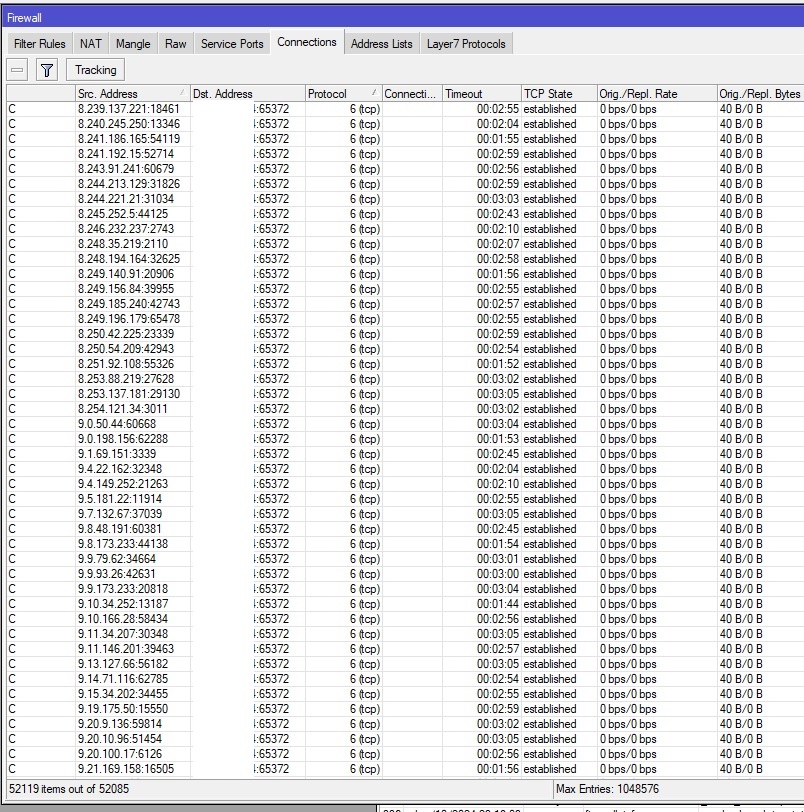Select row with source 8.253.137.181:29130
This screenshot has height=812, width=804.
(405, 394)
